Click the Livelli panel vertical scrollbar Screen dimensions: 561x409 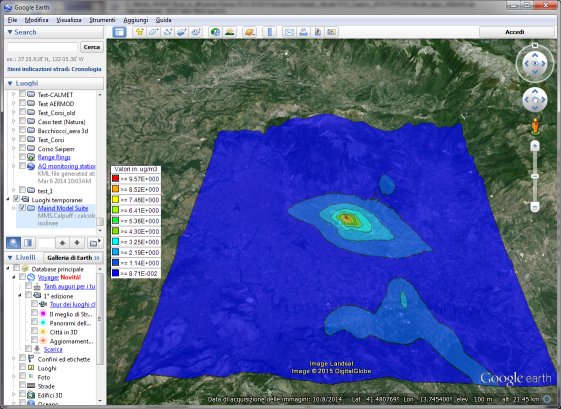pyautogui.click(x=100, y=318)
